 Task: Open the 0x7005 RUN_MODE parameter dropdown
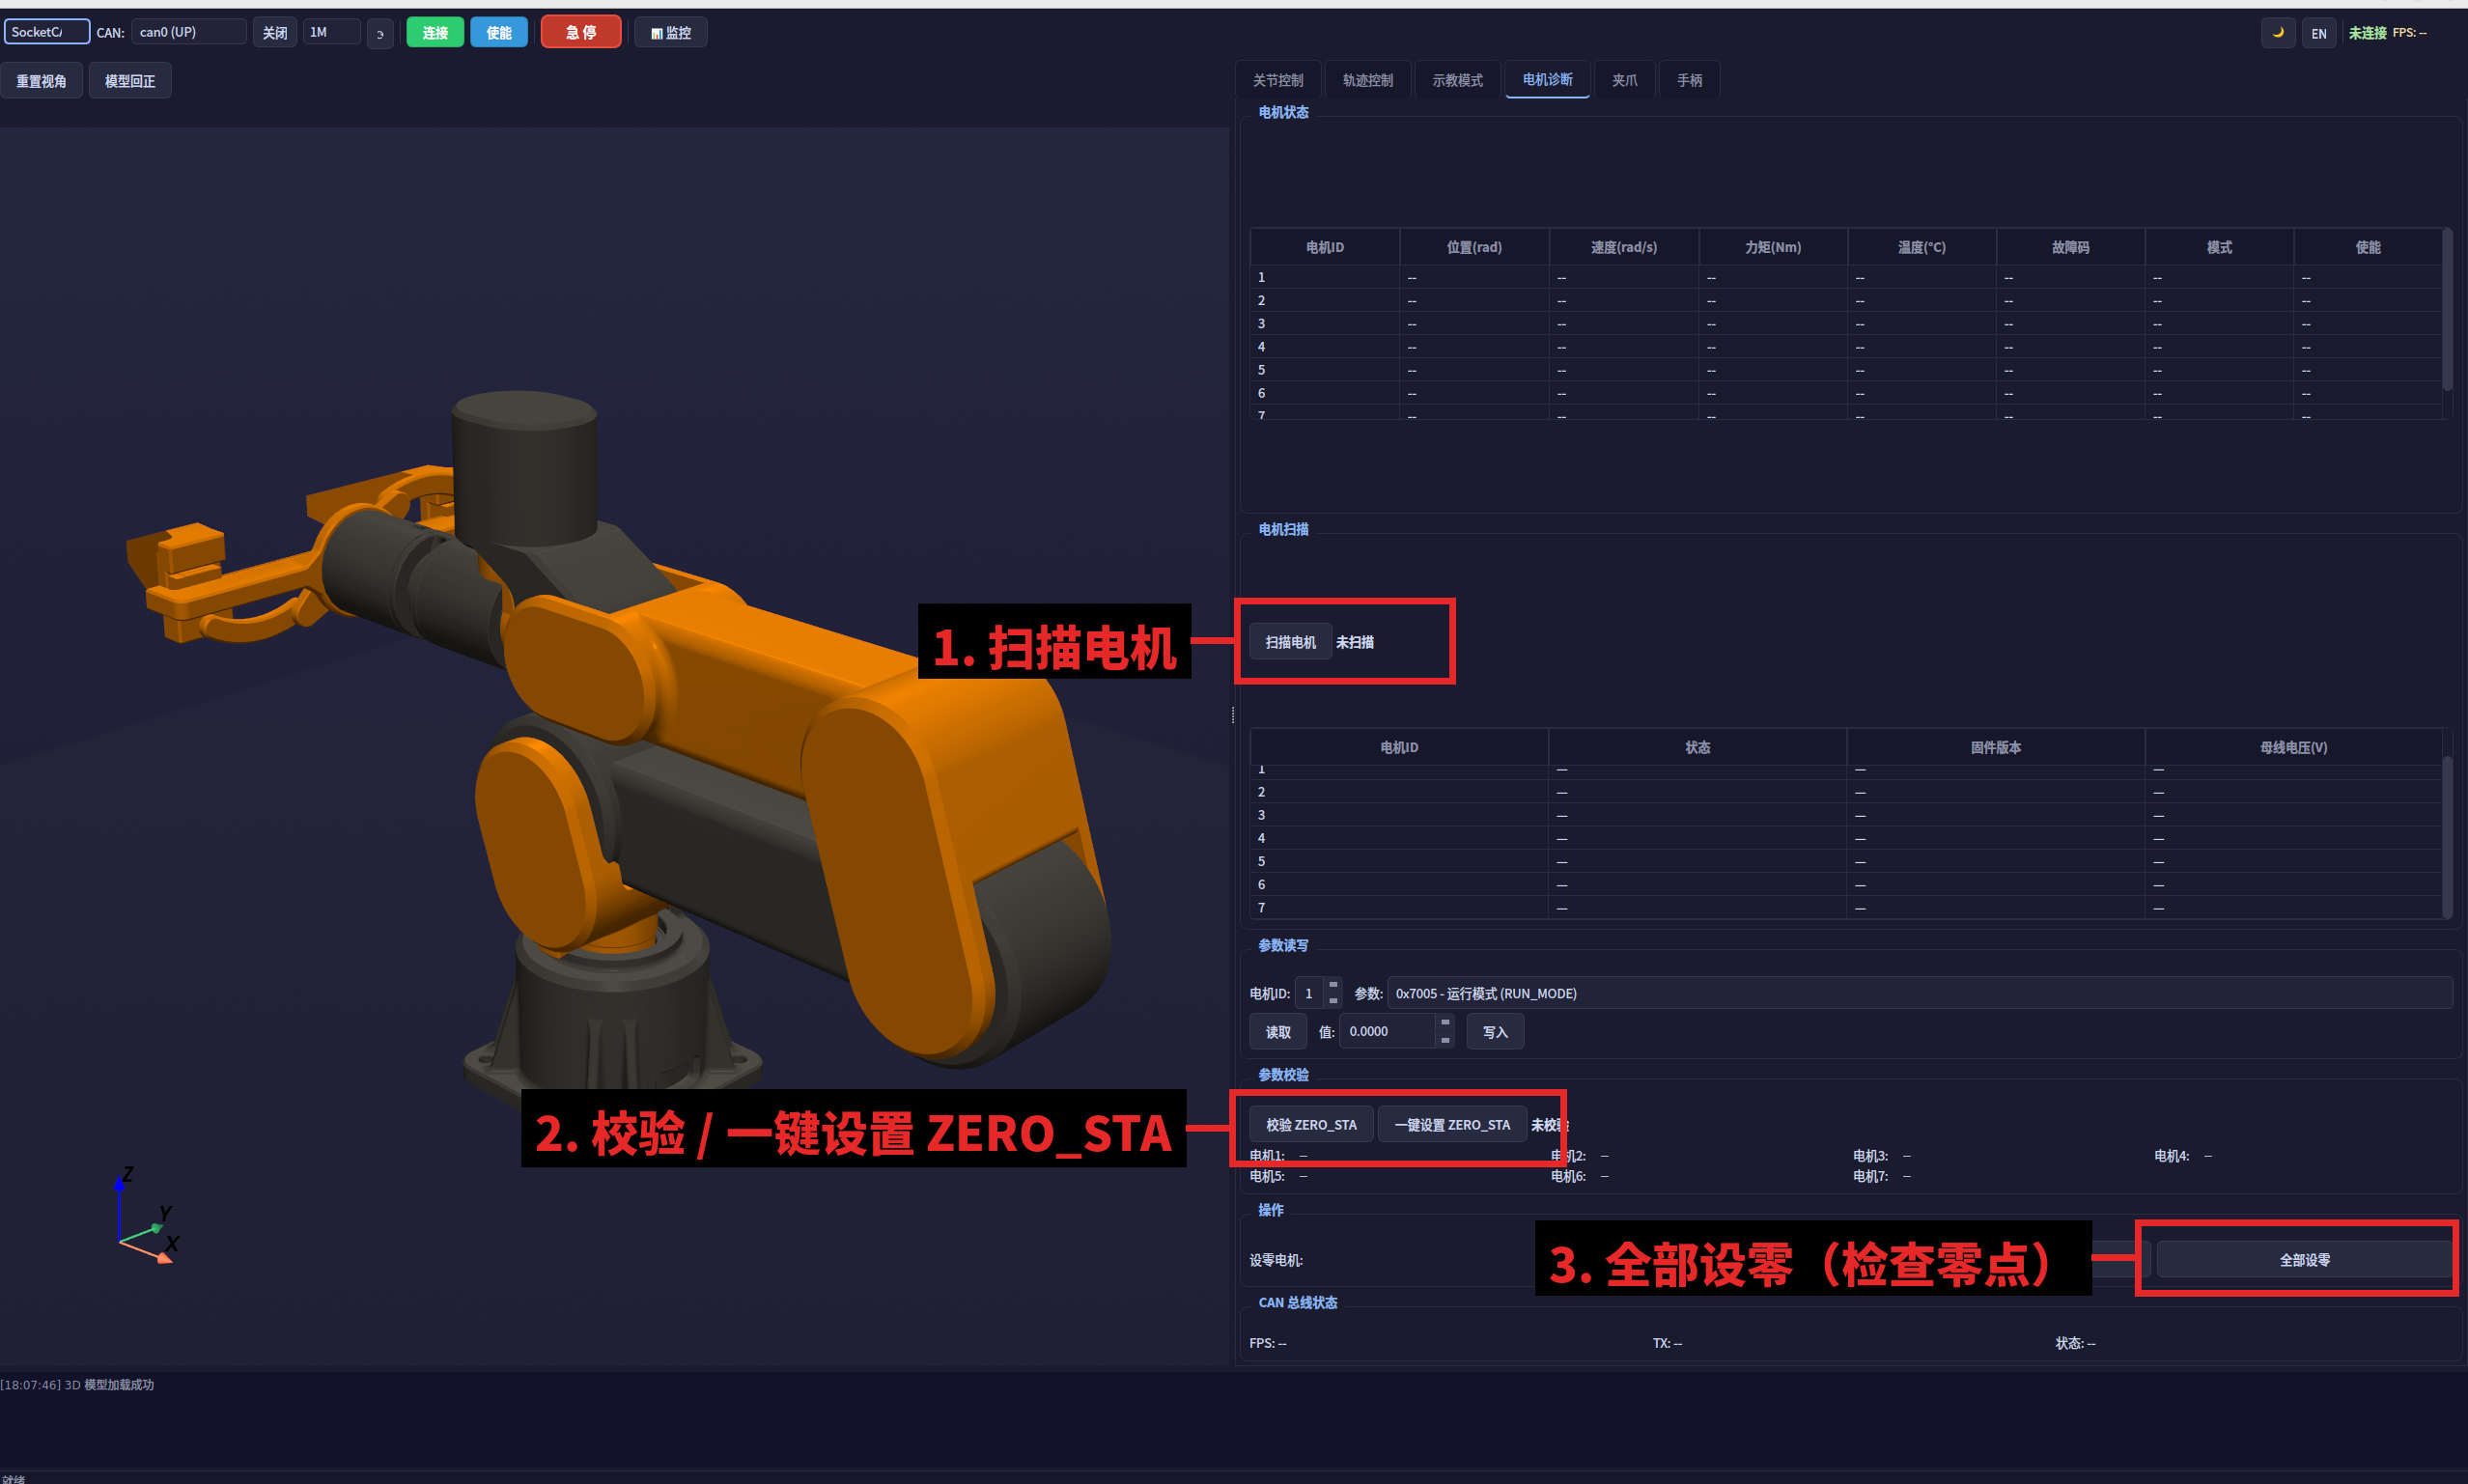(x=1919, y=993)
